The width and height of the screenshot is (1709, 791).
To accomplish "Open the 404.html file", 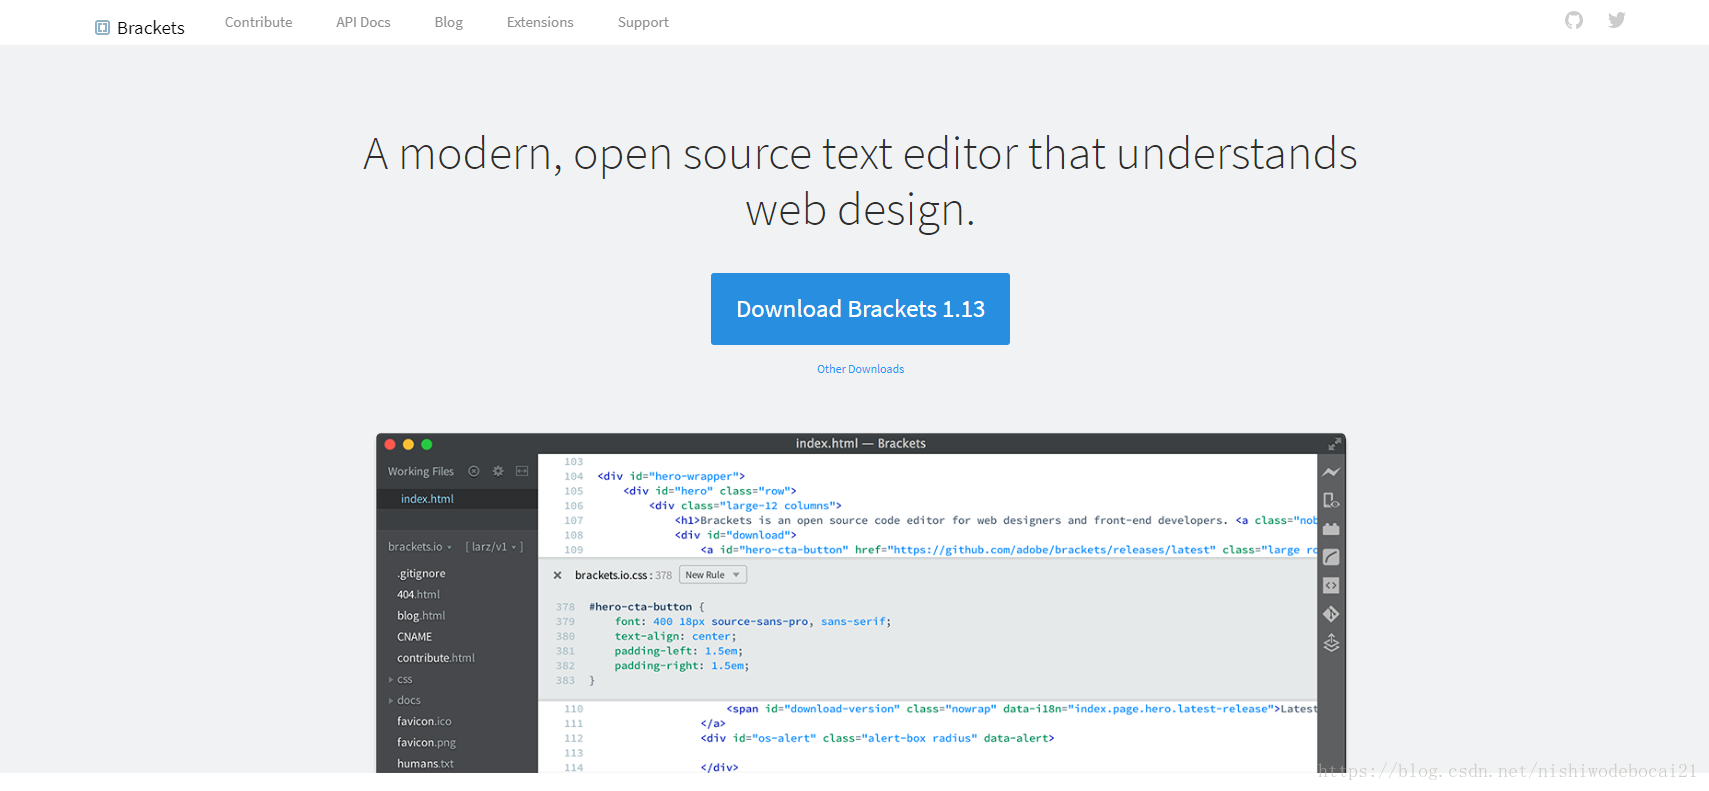I will tap(418, 595).
